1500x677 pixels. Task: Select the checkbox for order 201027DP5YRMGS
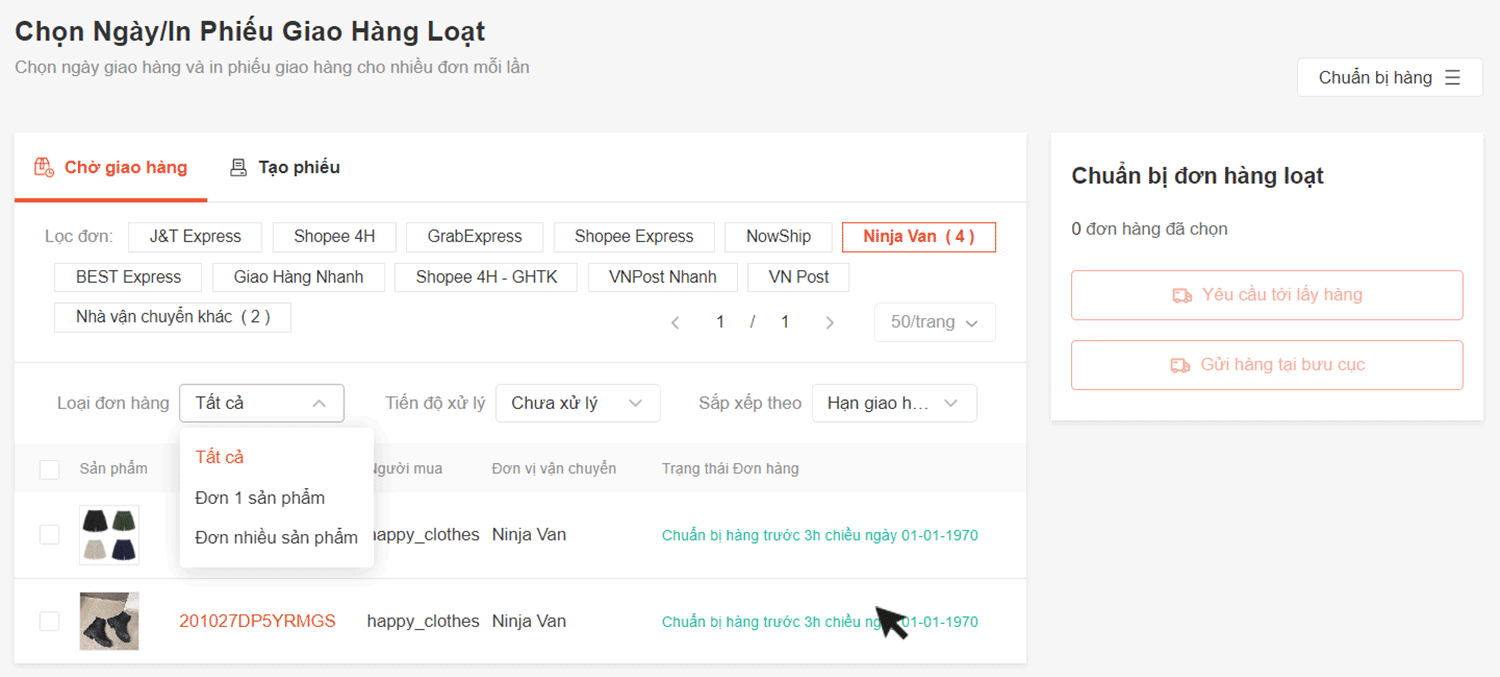[x=49, y=621]
